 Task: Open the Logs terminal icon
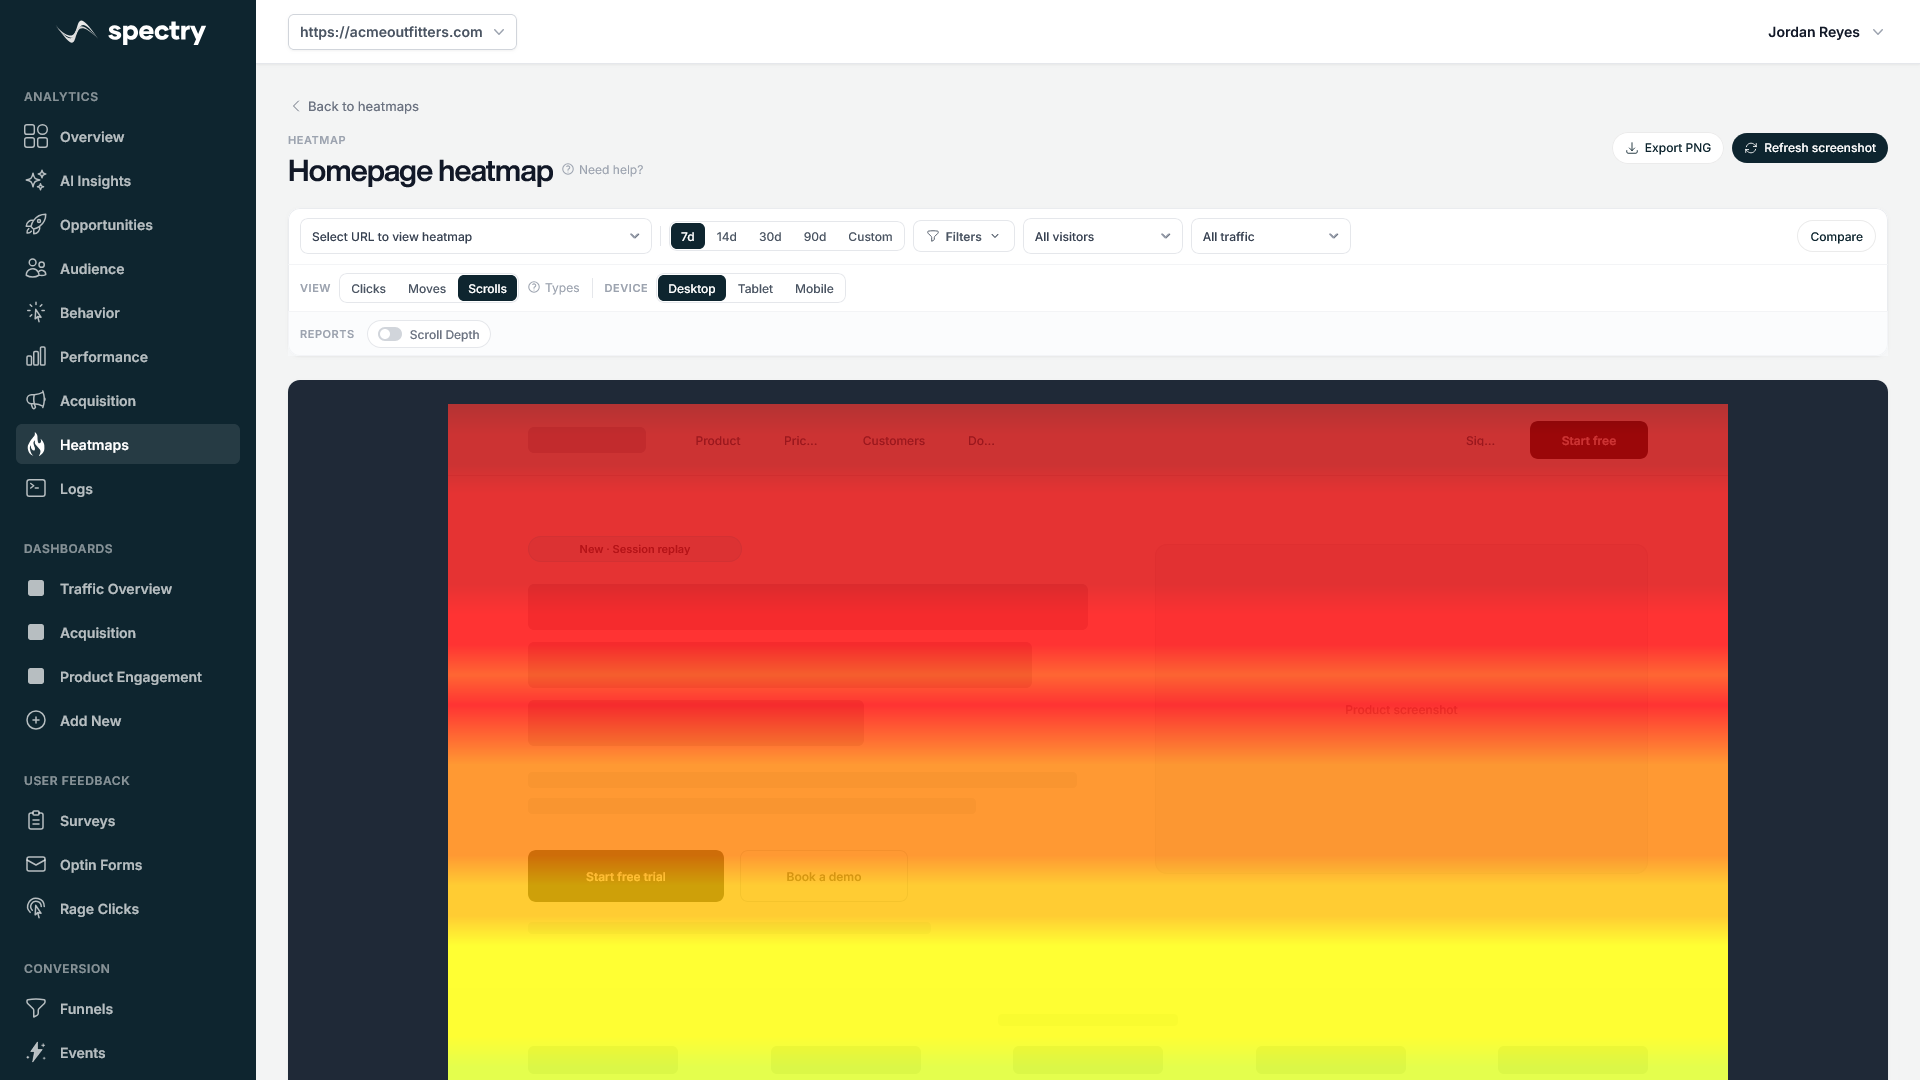tap(36, 488)
